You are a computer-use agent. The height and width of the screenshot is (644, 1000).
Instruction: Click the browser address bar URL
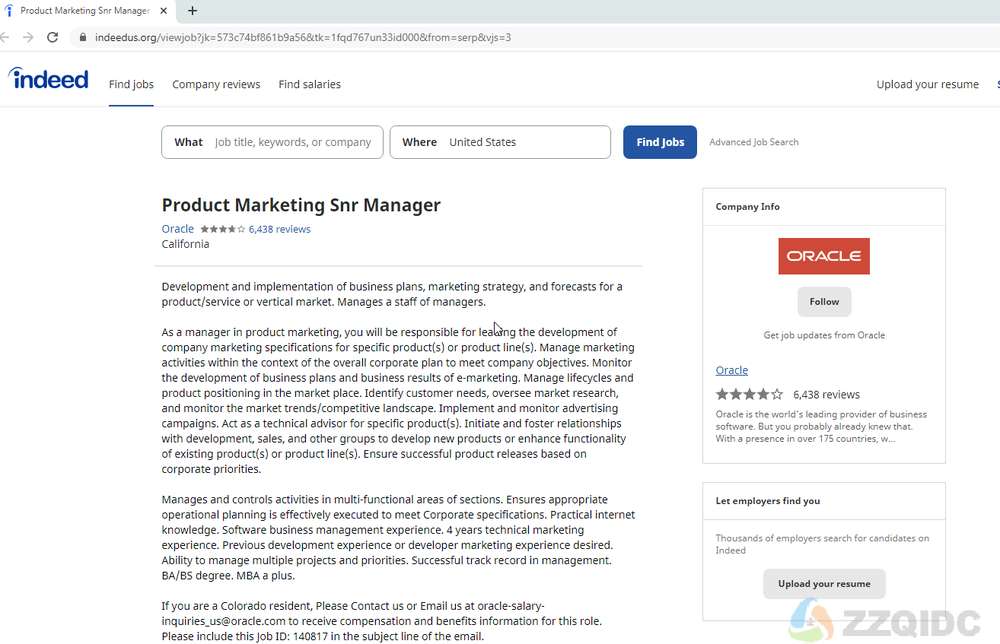pyautogui.click(x=303, y=38)
